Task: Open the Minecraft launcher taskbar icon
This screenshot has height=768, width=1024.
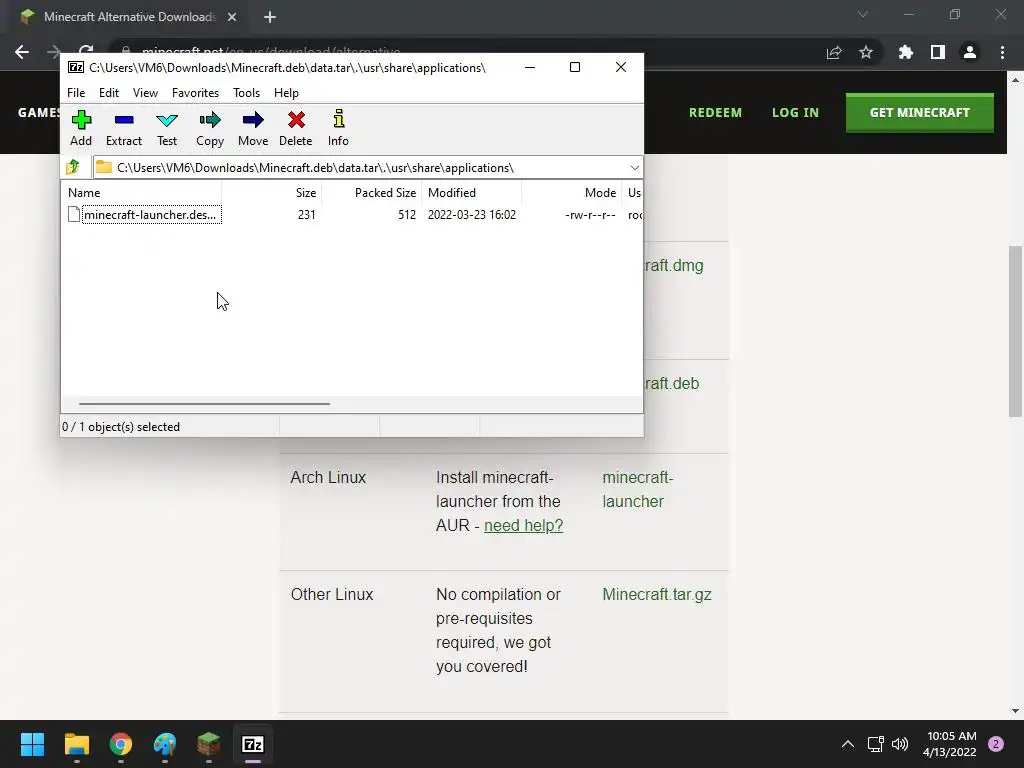Action: pyautogui.click(x=209, y=744)
